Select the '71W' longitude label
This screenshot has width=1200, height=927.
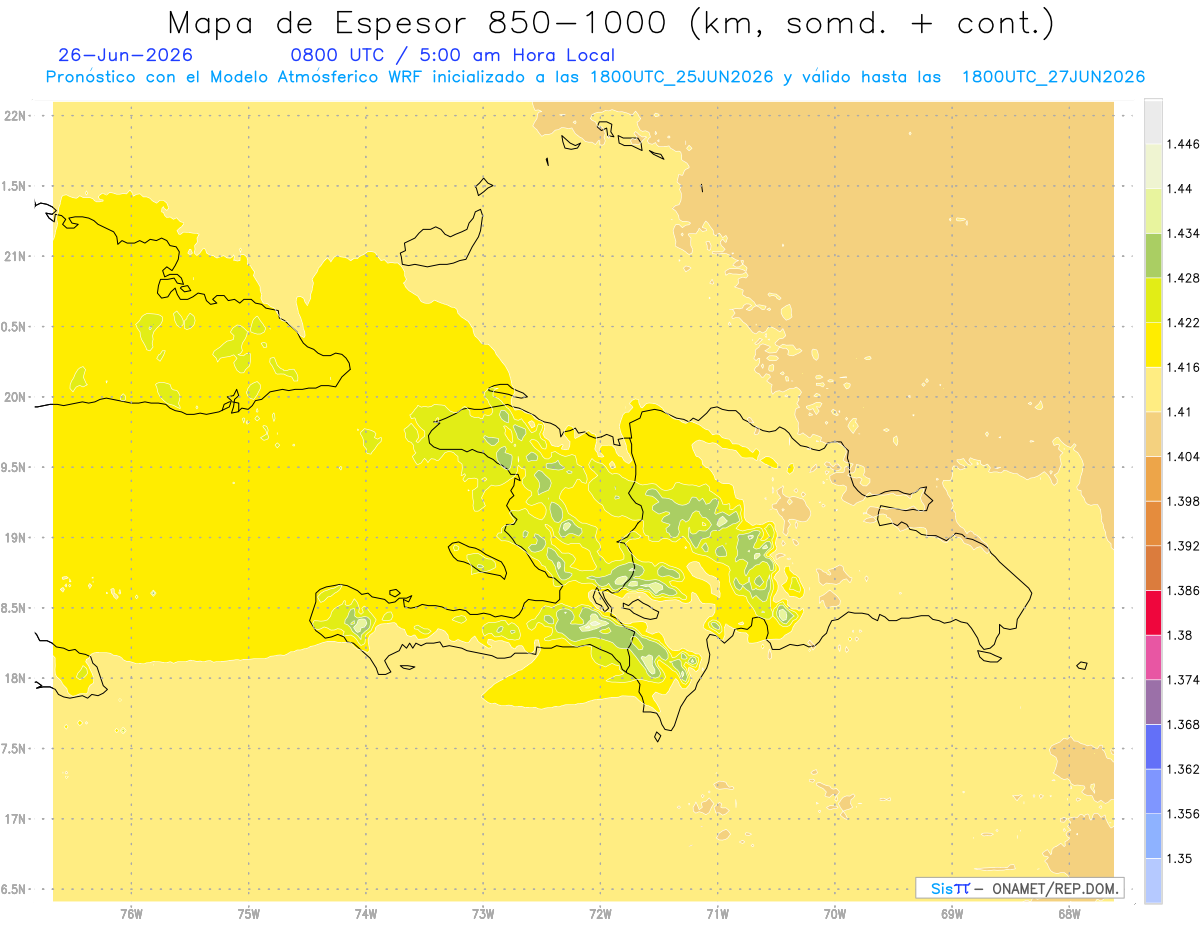click(x=717, y=914)
